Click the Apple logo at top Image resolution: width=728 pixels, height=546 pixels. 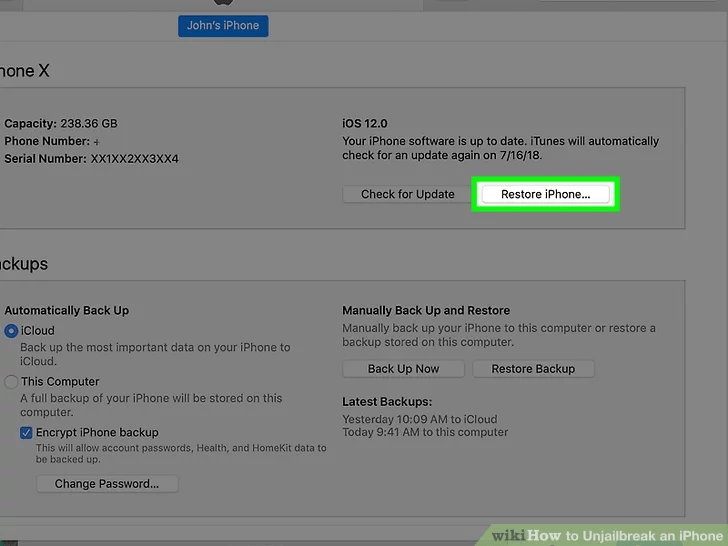pyautogui.click(x=223, y=3)
